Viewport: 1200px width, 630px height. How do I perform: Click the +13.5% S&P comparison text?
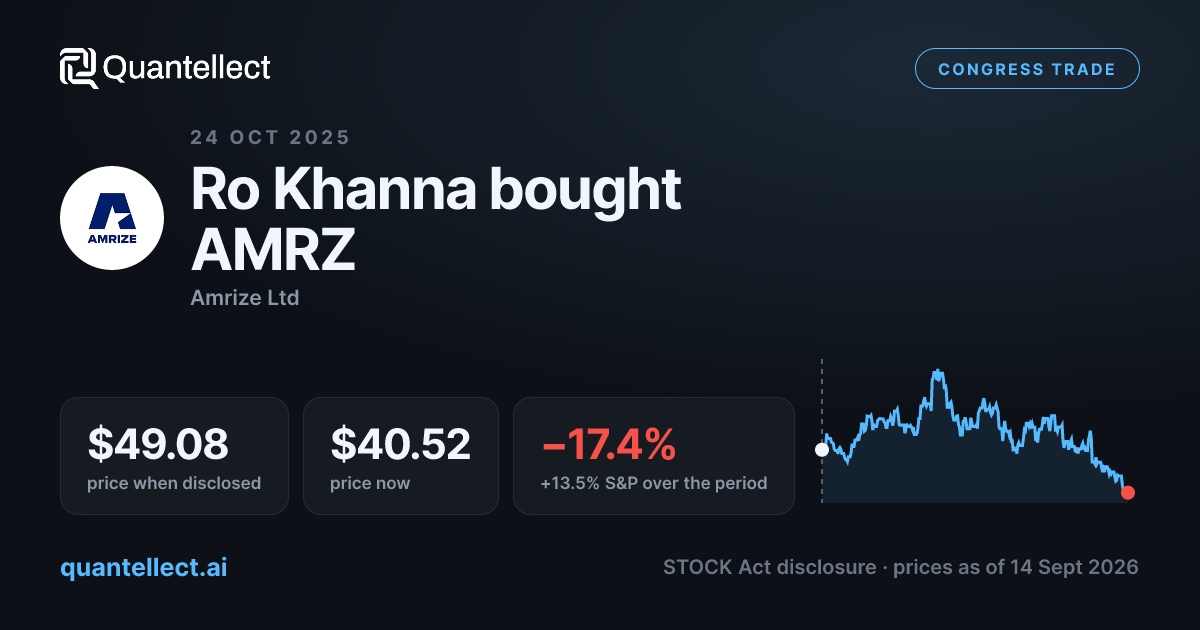coord(654,483)
